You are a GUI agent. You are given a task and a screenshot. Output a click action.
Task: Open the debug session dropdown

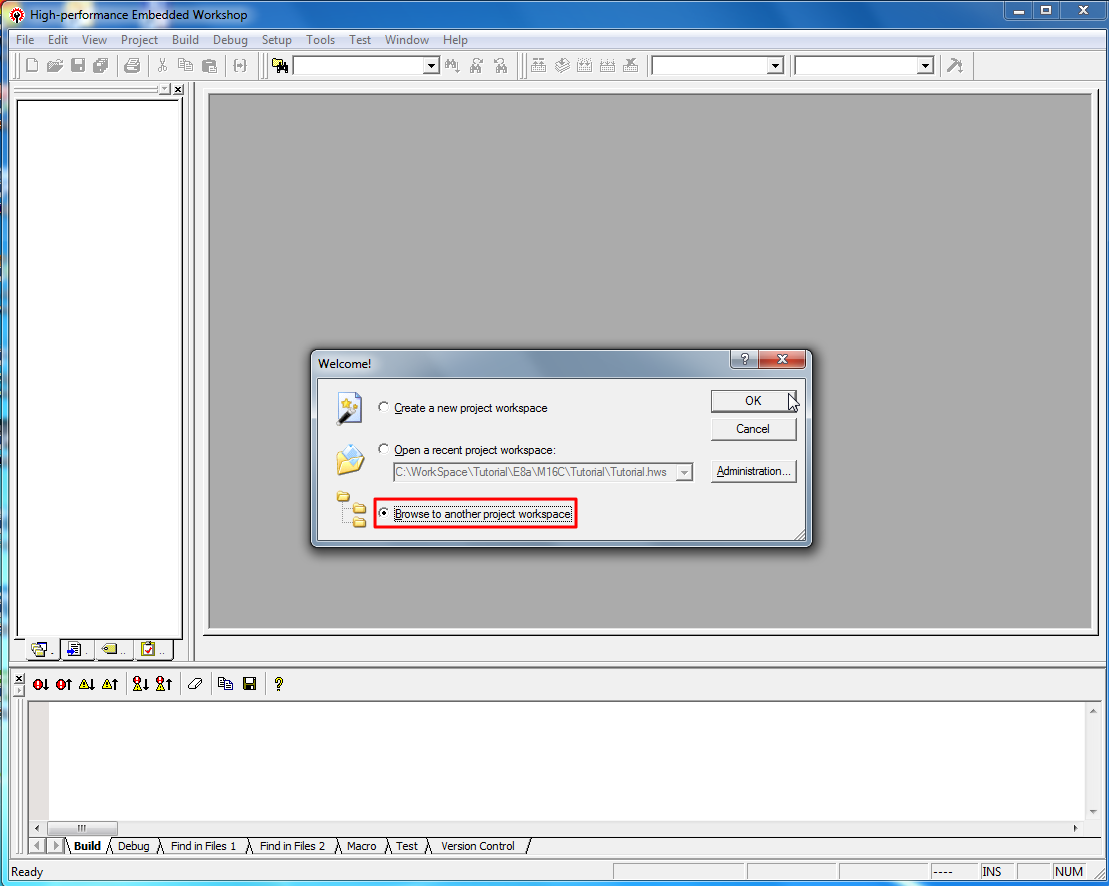[925, 66]
